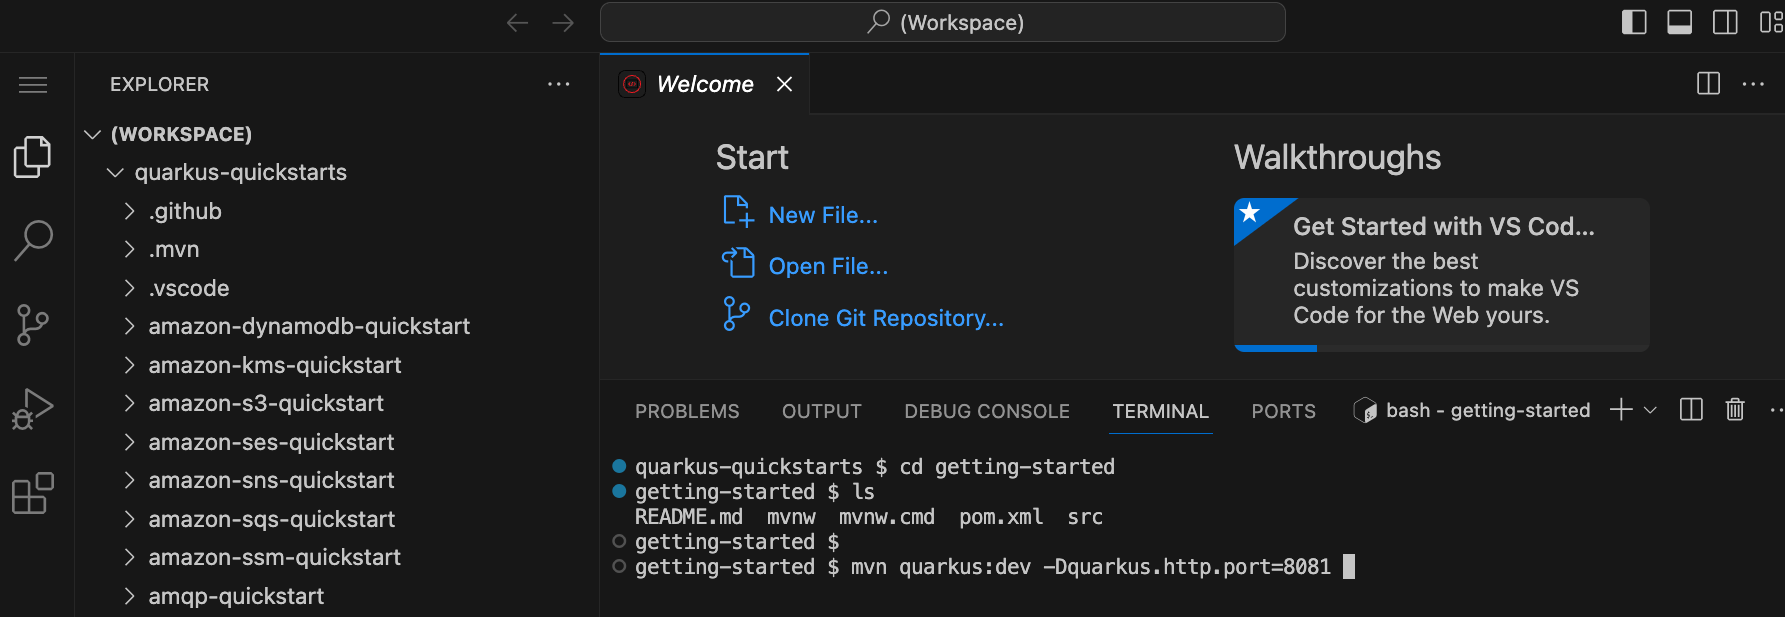
Task: Click the bash terminal shell icon
Action: tap(1365, 410)
